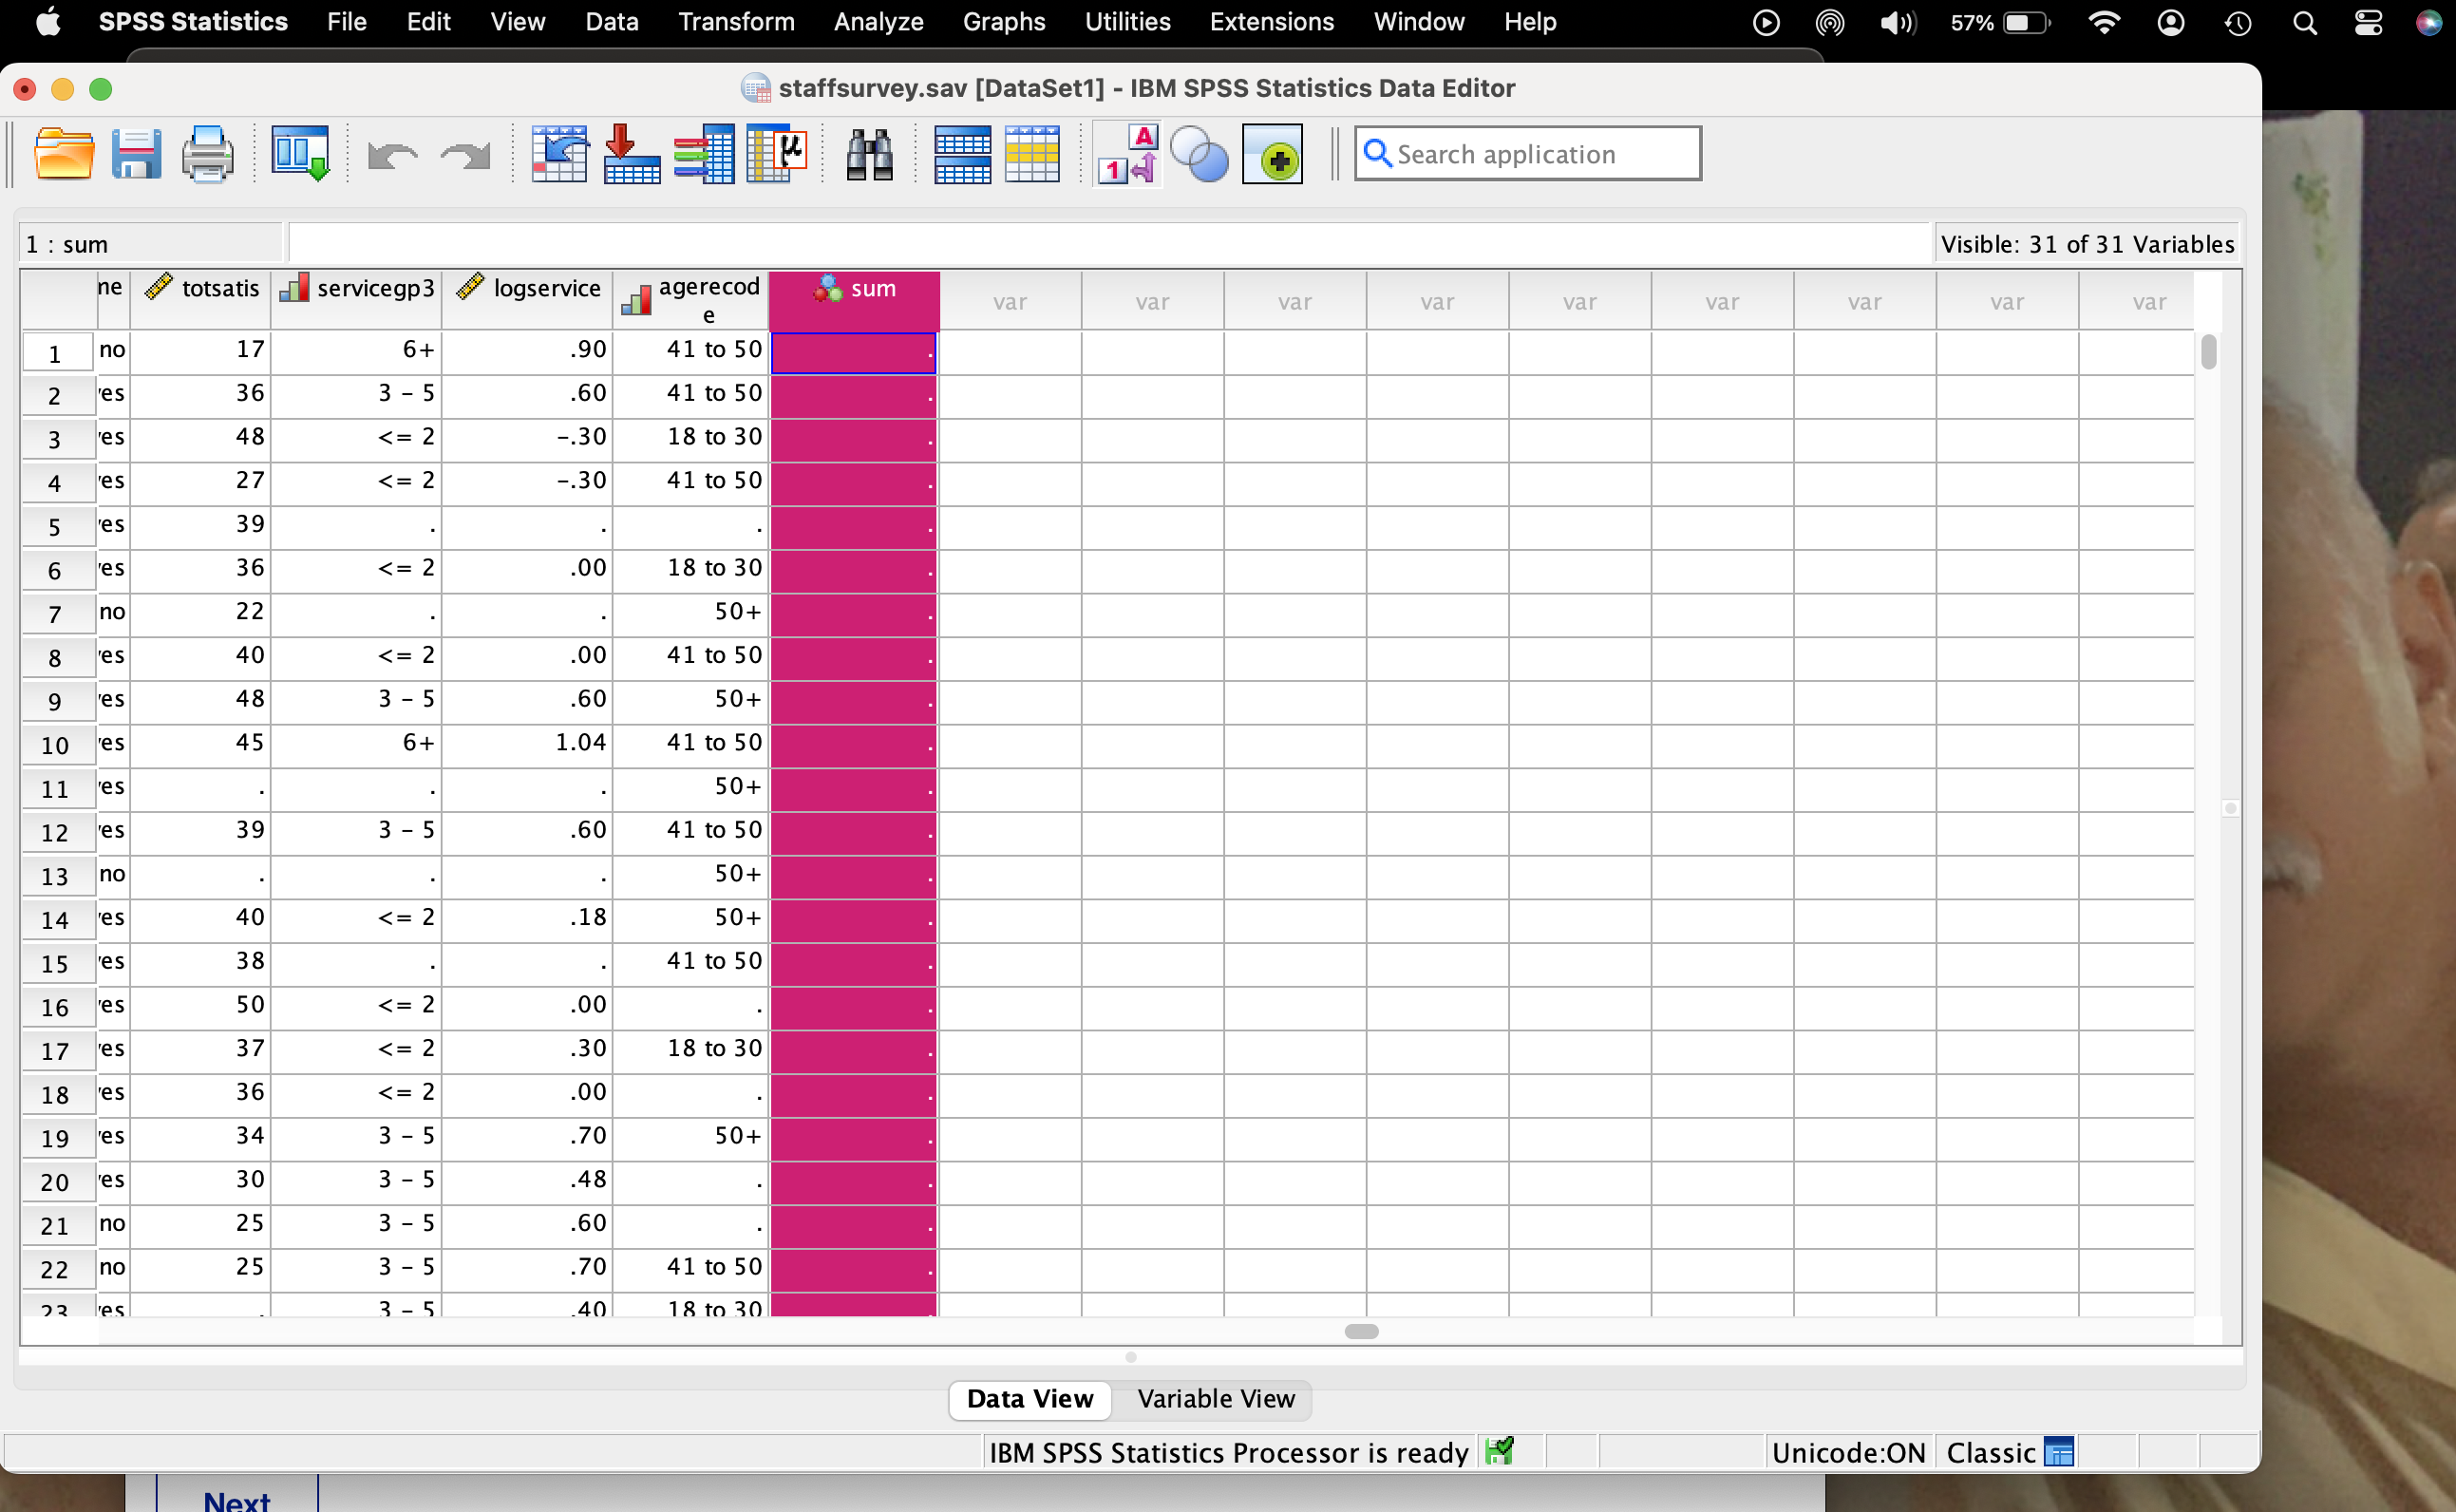Click the Go to case icon

(559, 155)
